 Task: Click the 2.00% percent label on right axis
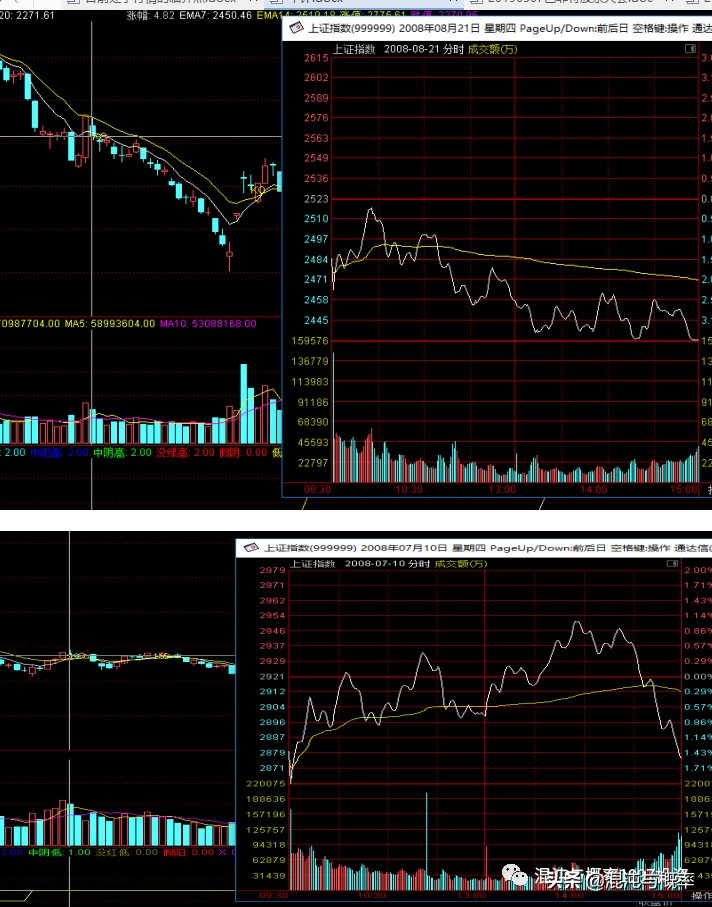(698, 570)
